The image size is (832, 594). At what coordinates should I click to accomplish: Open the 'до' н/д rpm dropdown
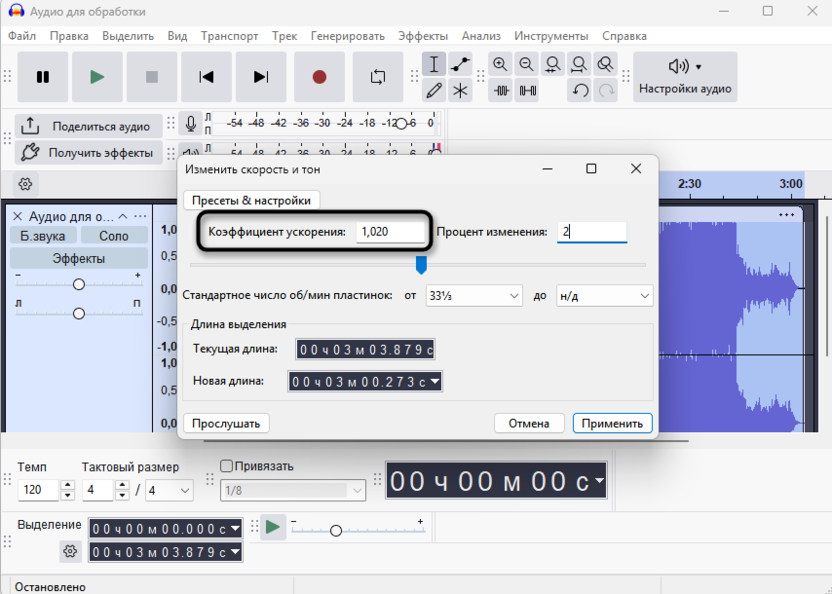(603, 296)
